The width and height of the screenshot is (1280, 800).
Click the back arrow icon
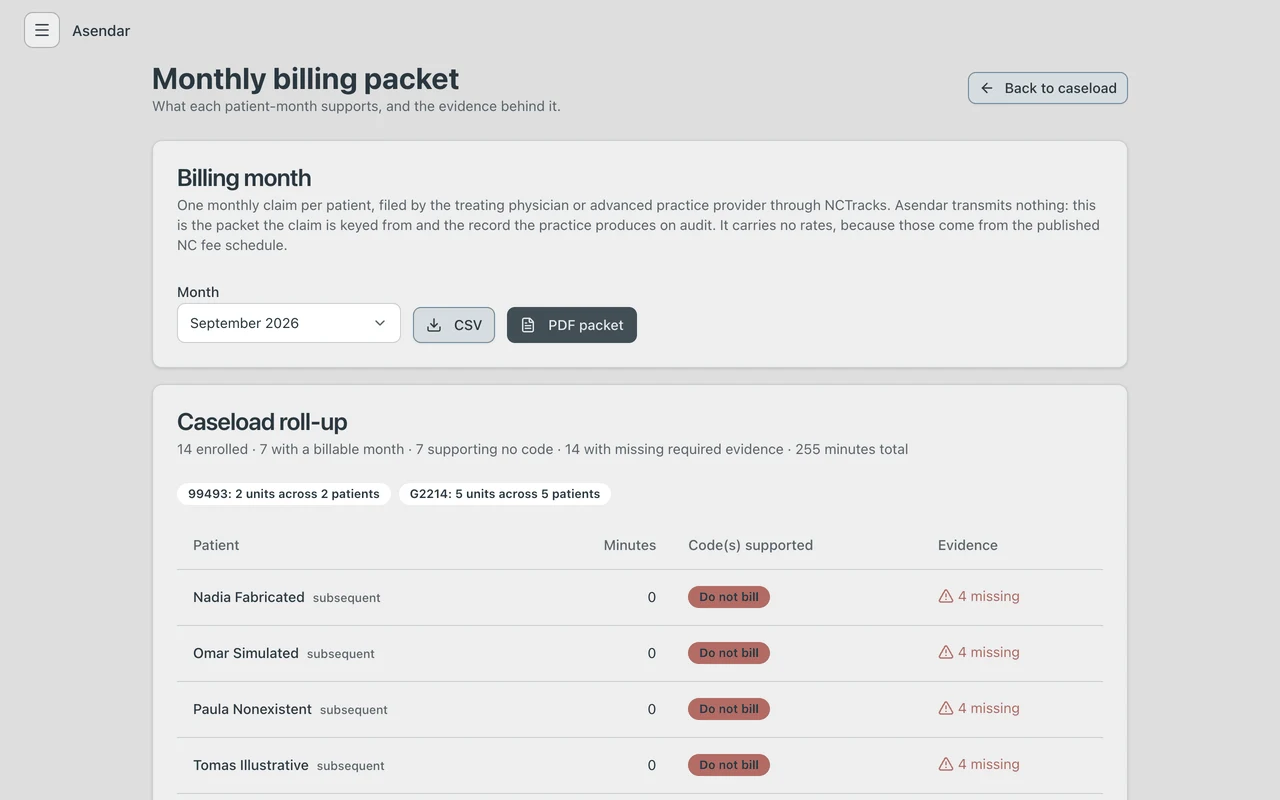987,88
